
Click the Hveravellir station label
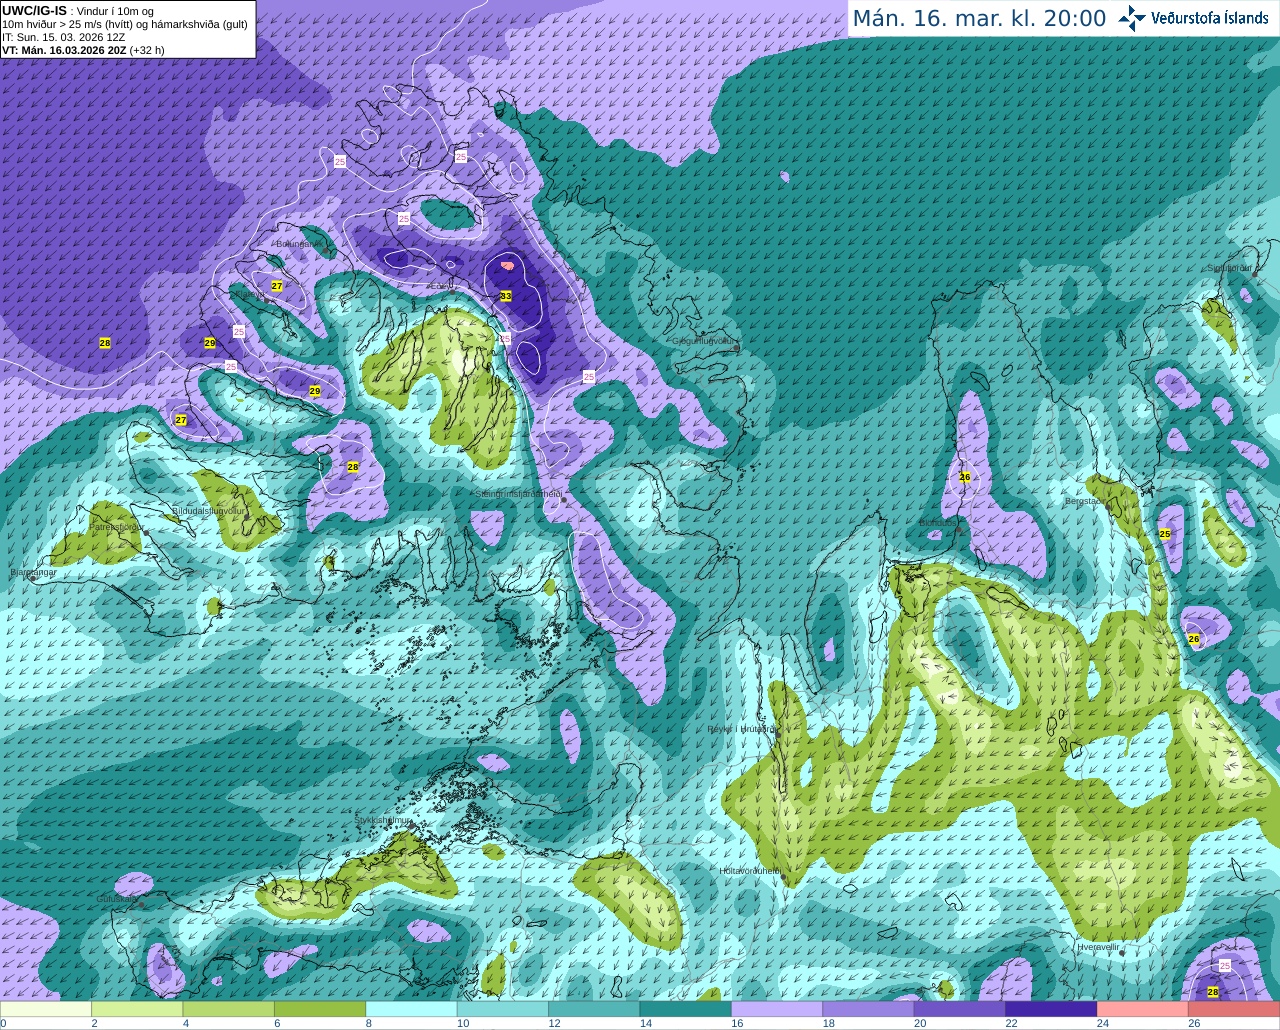pyautogui.click(x=1098, y=947)
